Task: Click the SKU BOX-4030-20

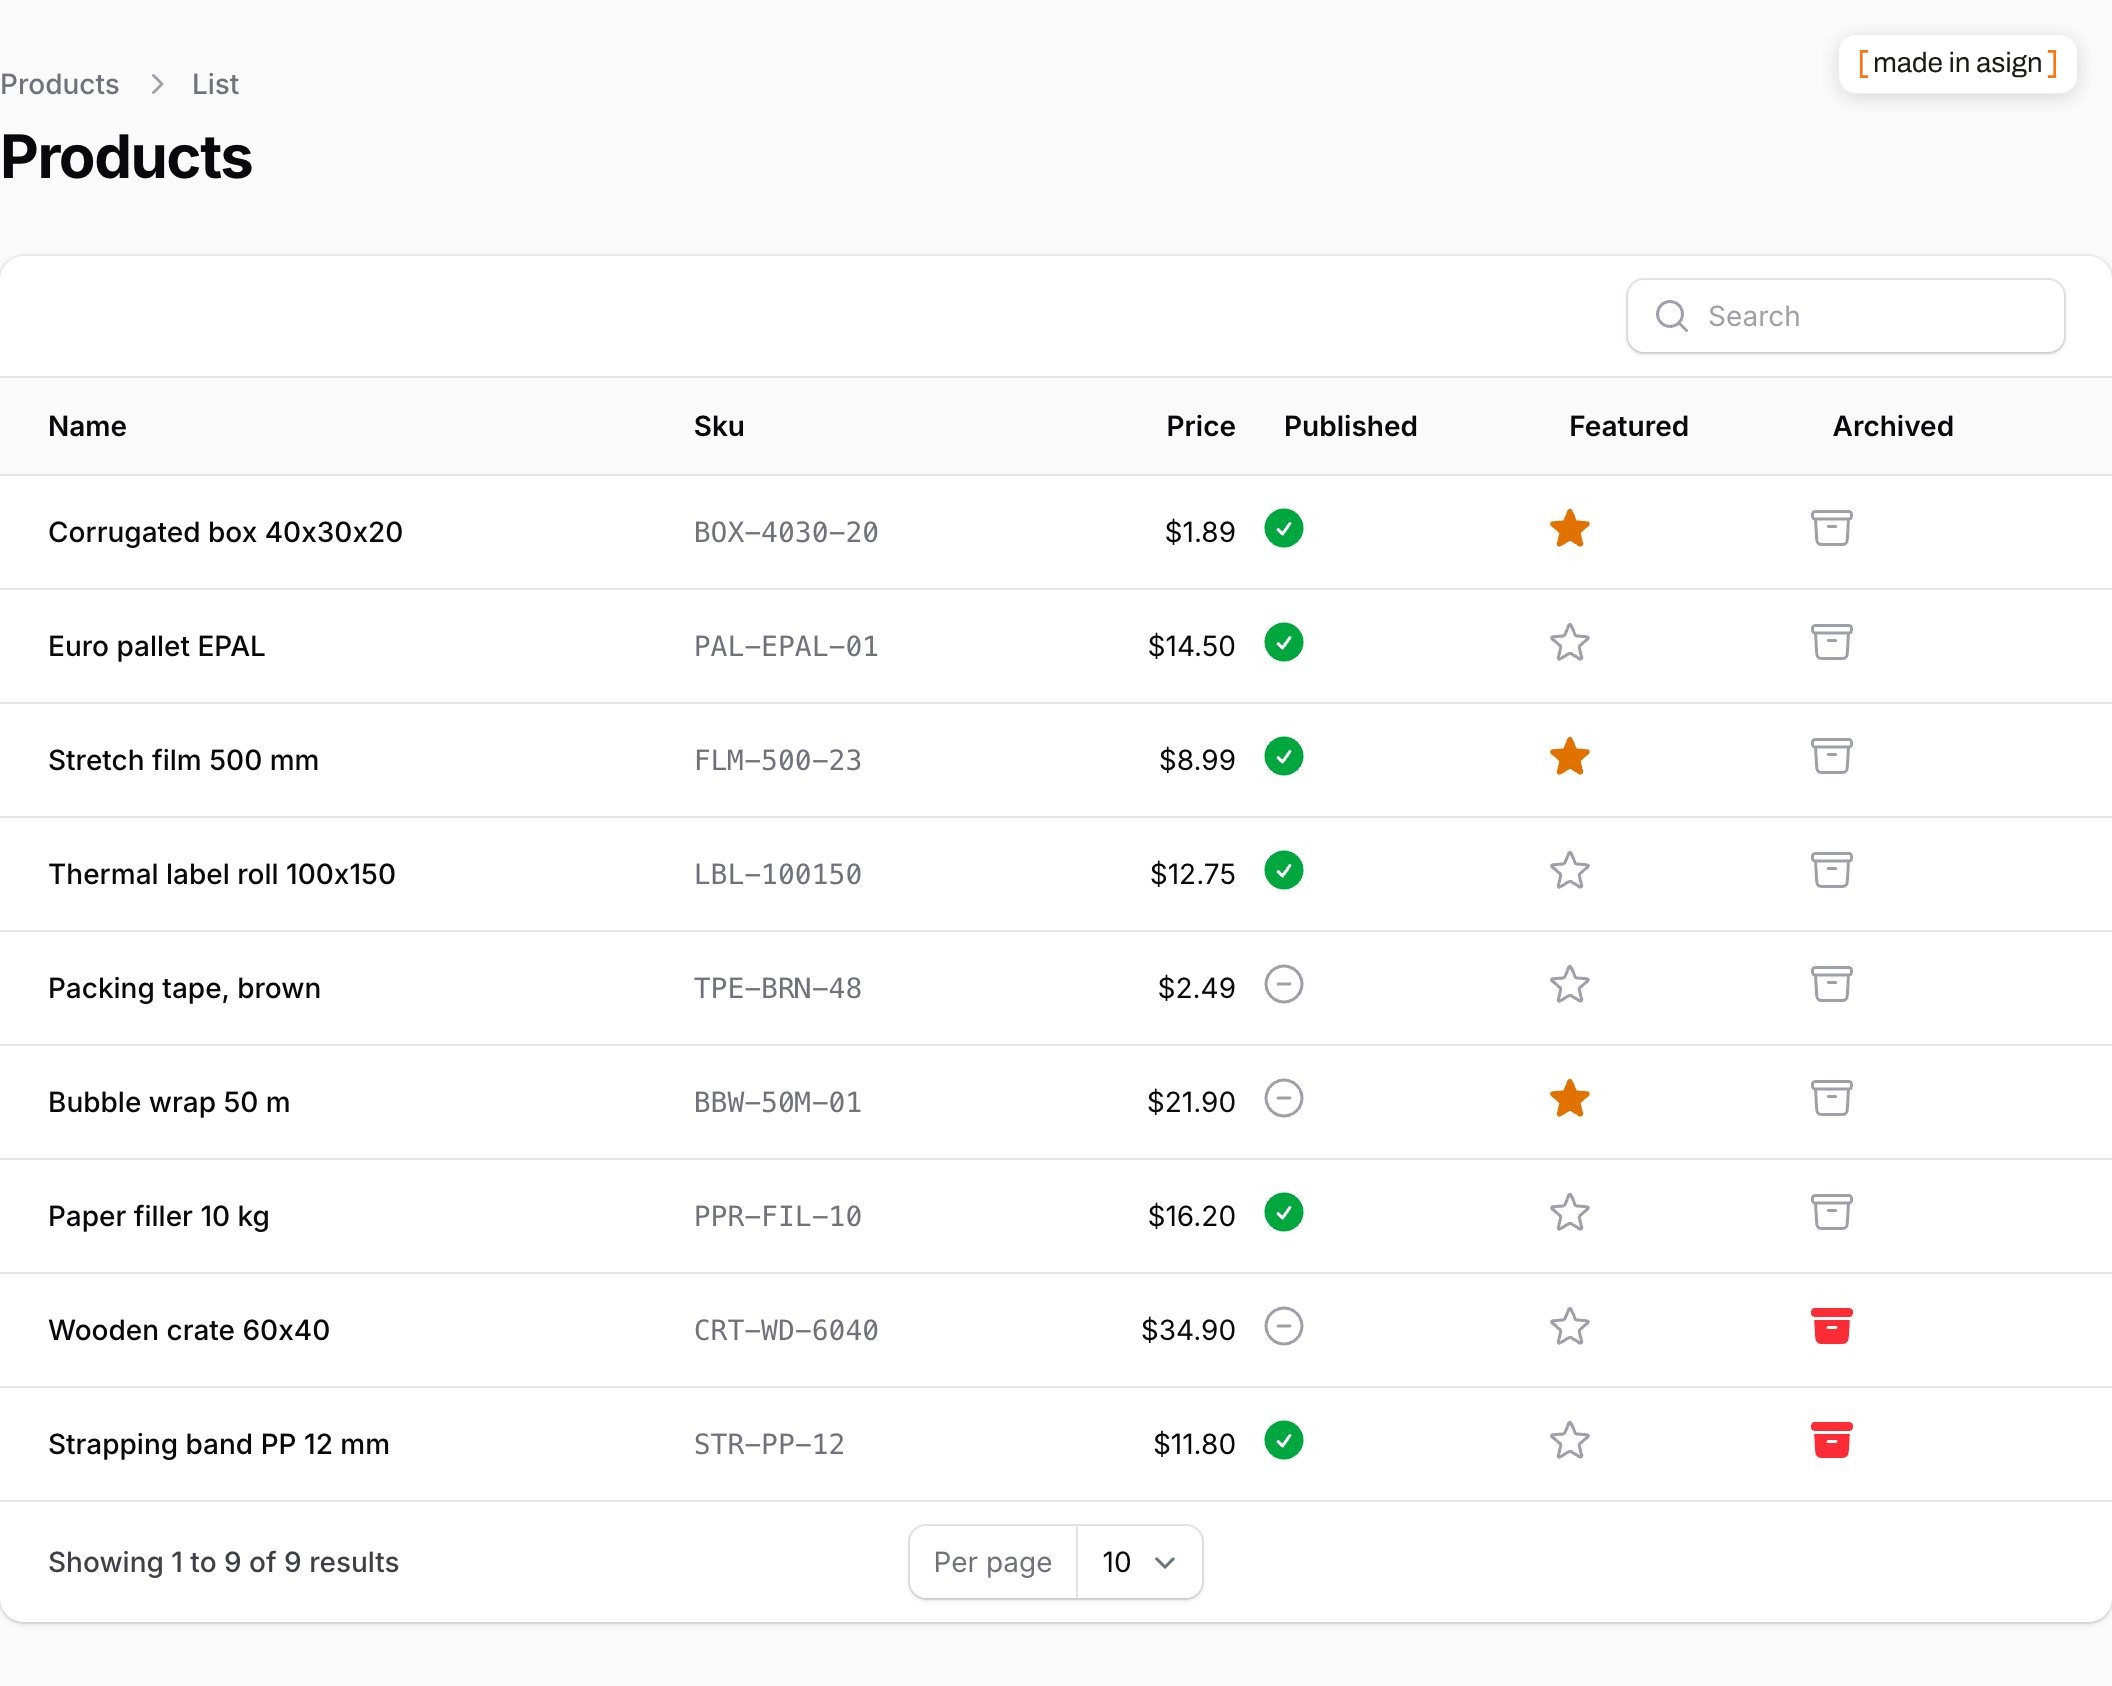Action: pyautogui.click(x=786, y=532)
